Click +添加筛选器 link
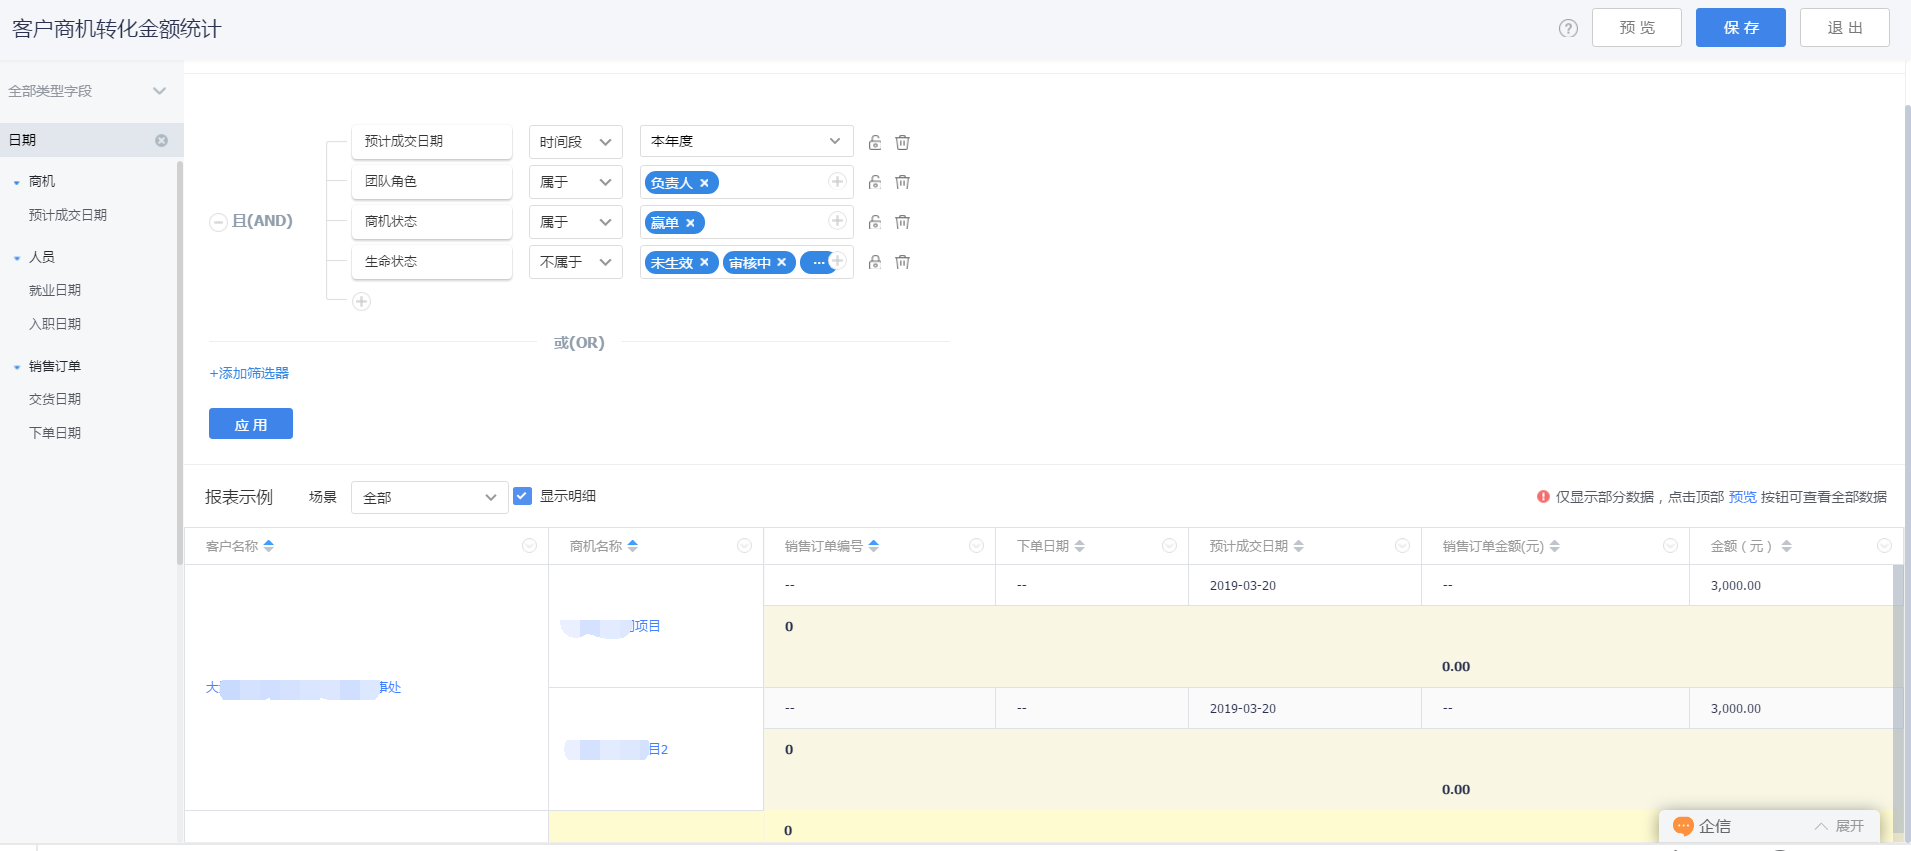1911x851 pixels. 249,373
